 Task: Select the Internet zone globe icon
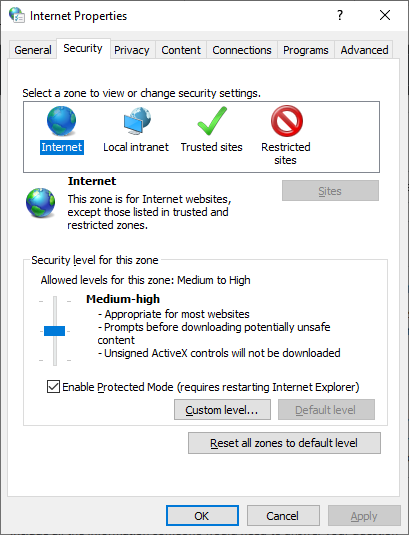tap(61, 121)
